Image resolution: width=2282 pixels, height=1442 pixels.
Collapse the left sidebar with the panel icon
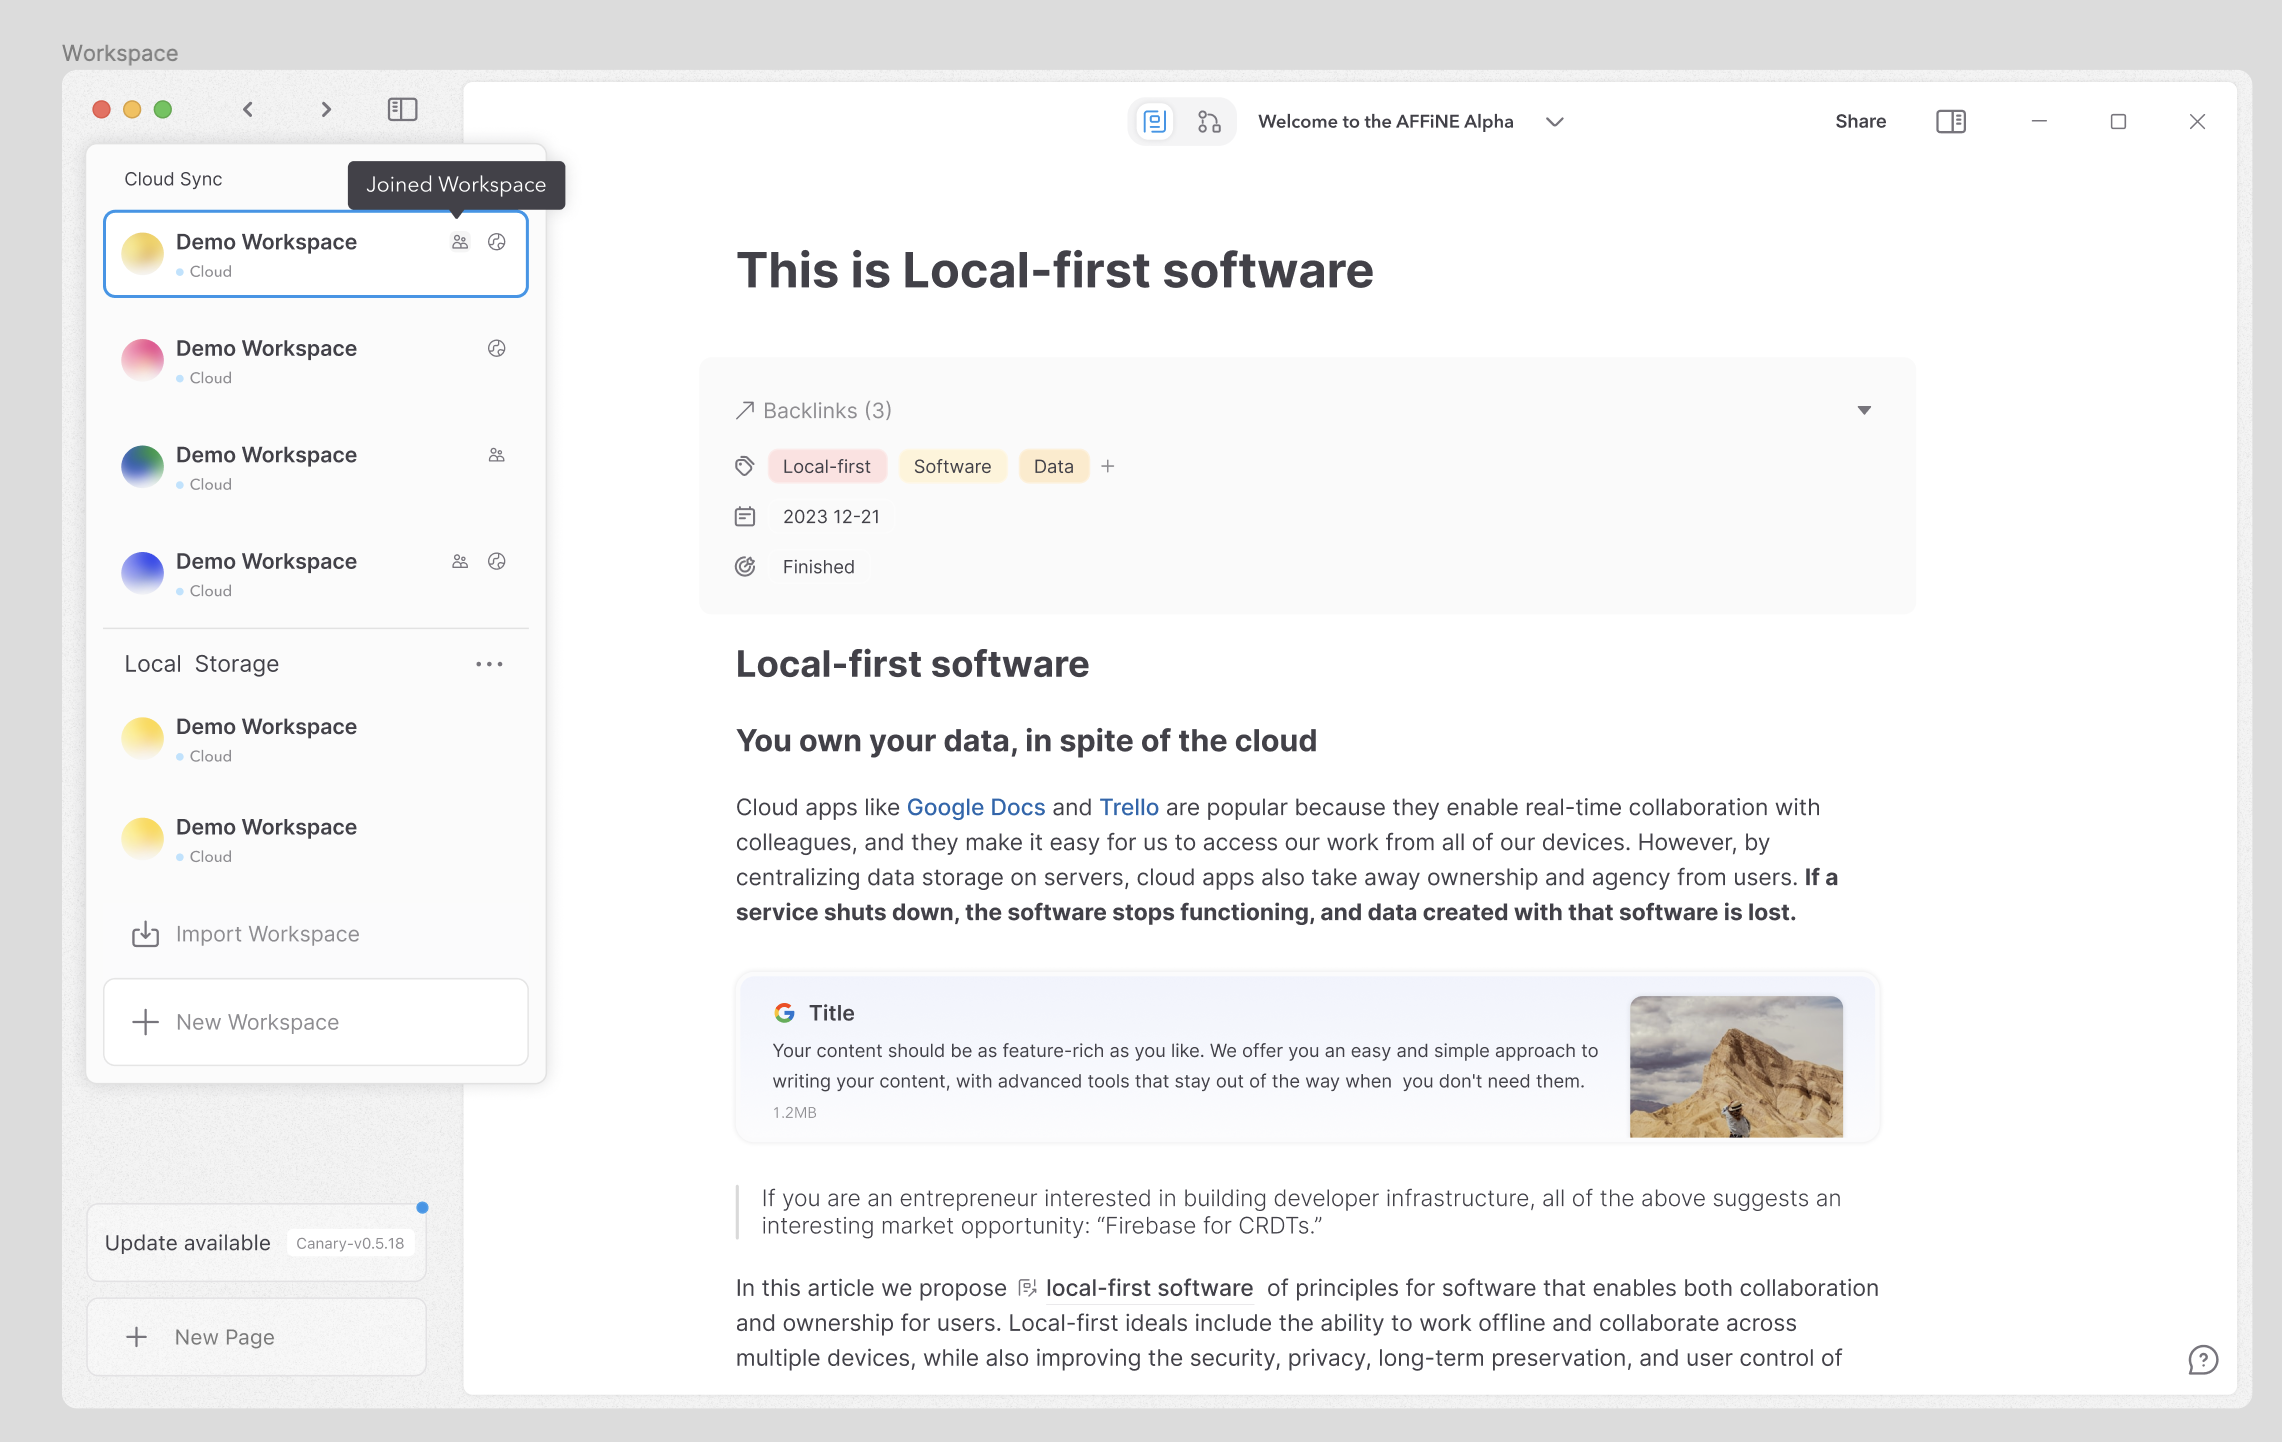pyautogui.click(x=402, y=109)
